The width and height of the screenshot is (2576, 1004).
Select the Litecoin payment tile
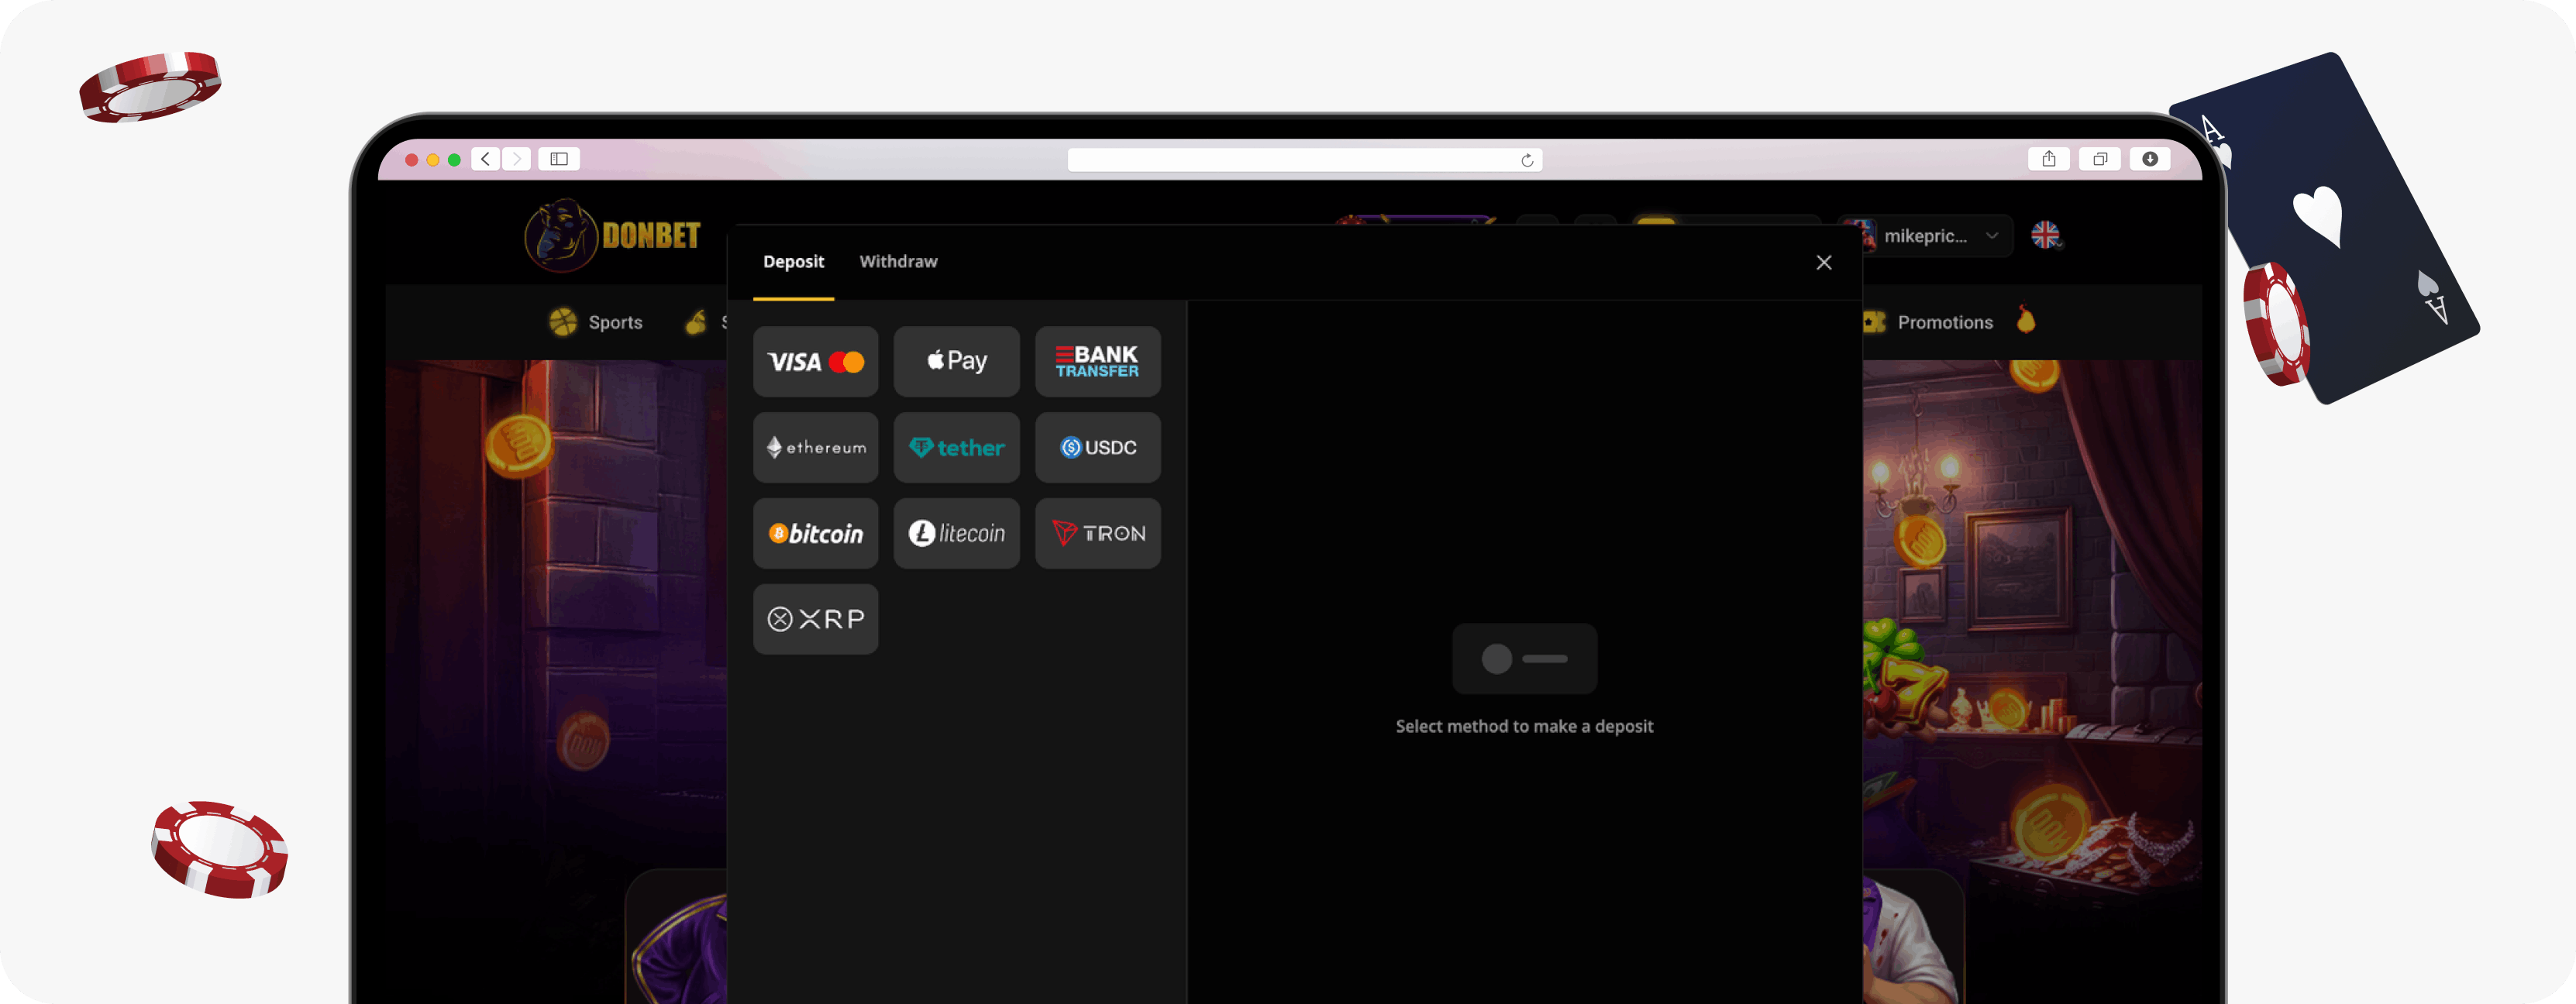[956, 533]
